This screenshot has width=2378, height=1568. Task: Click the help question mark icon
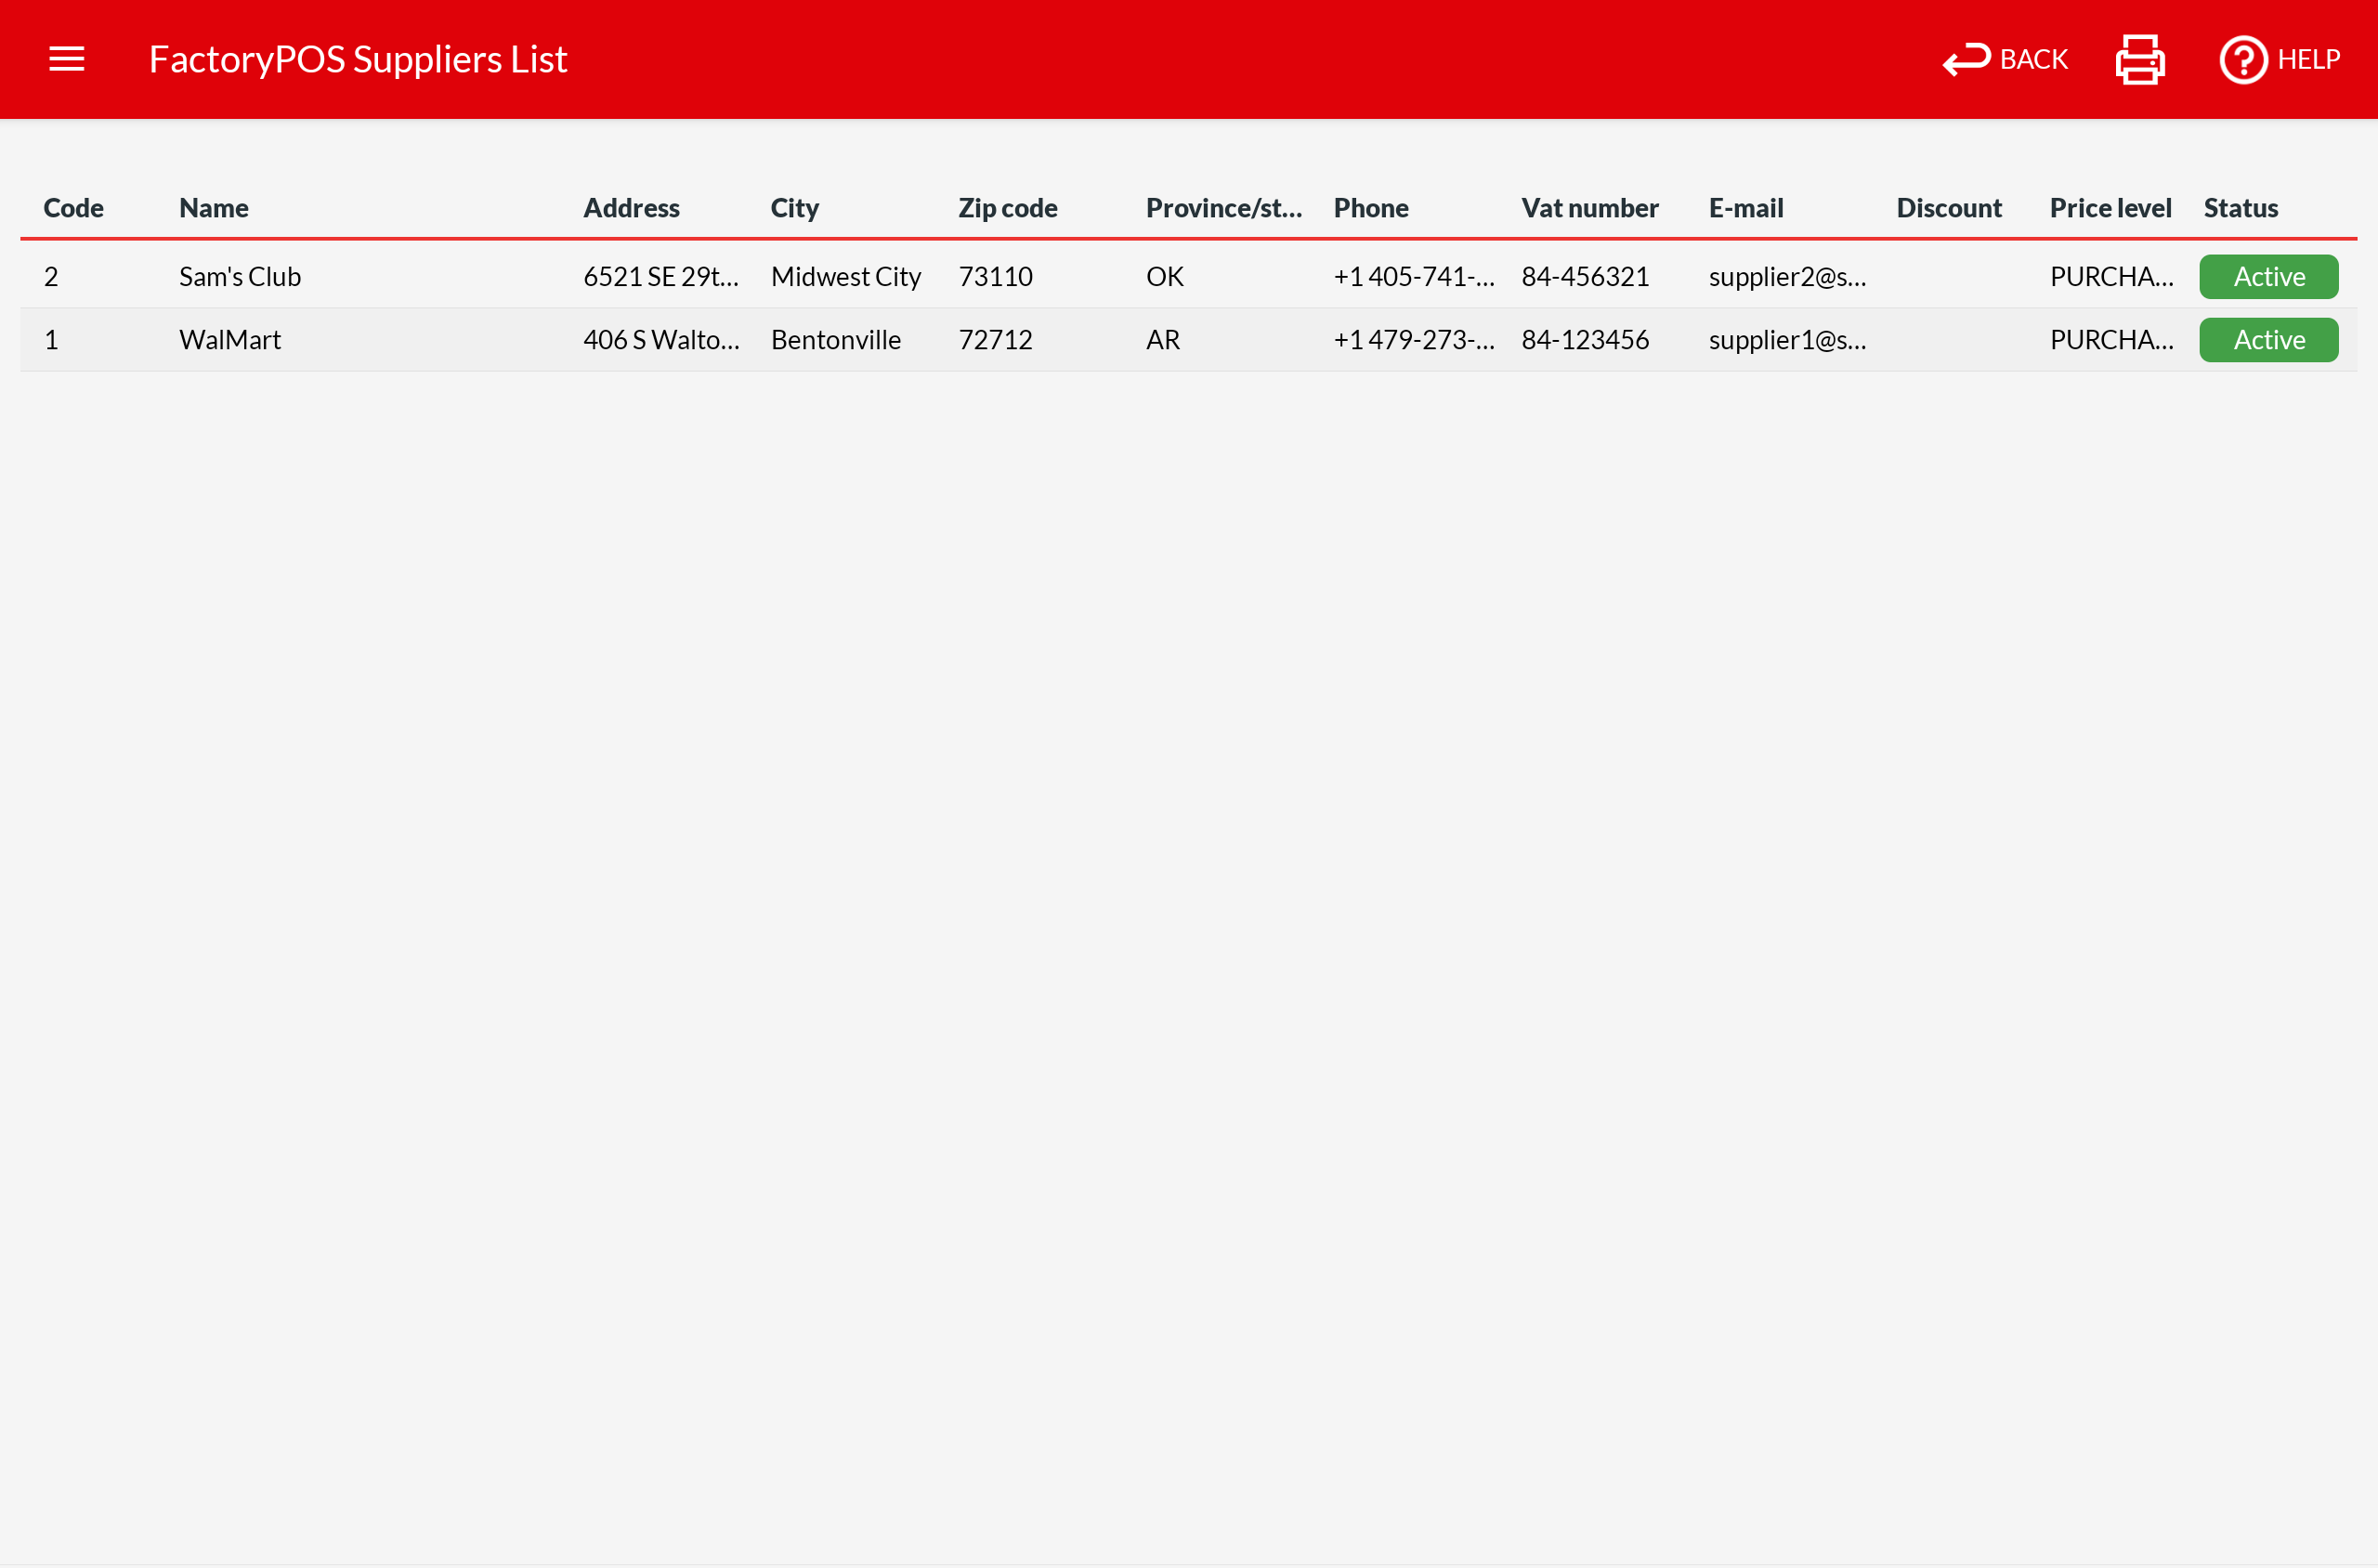click(x=2242, y=60)
